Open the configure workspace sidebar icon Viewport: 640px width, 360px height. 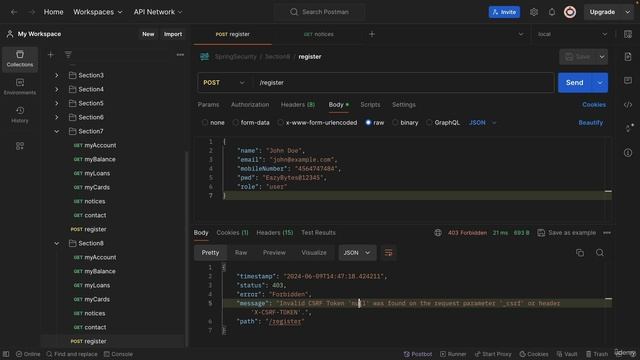coord(20,146)
